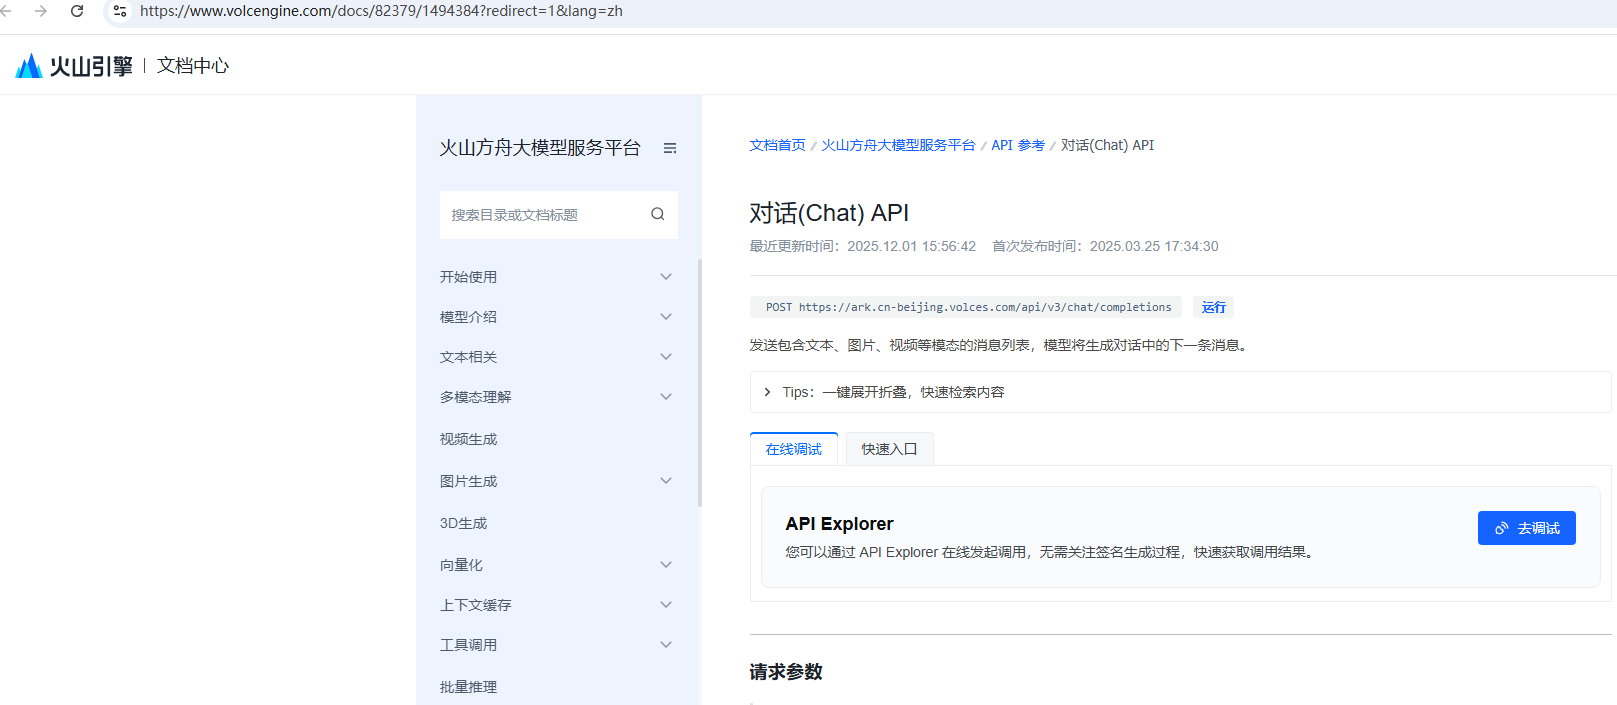Screen dimensions: 1617x705
Task: Open 上下文缓存 in the sidebar
Action: tap(475, 605)
